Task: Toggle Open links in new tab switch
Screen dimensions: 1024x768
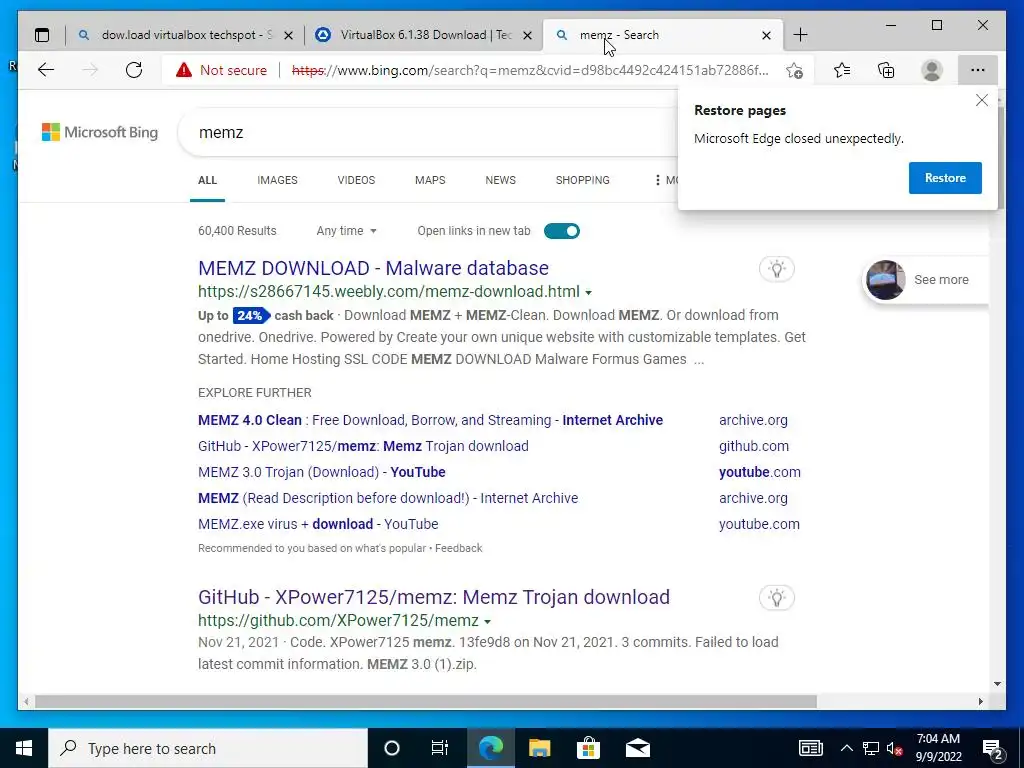Action: point(562,231)
